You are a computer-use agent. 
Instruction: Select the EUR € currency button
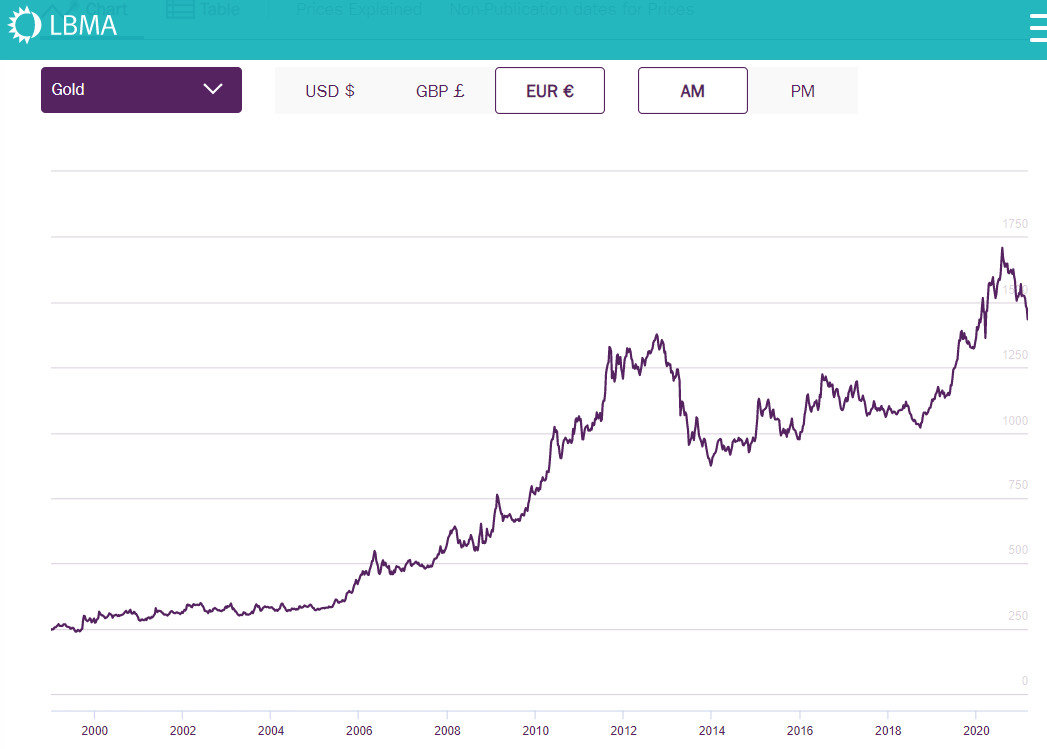pyautogui.click(x=550, y=91)
